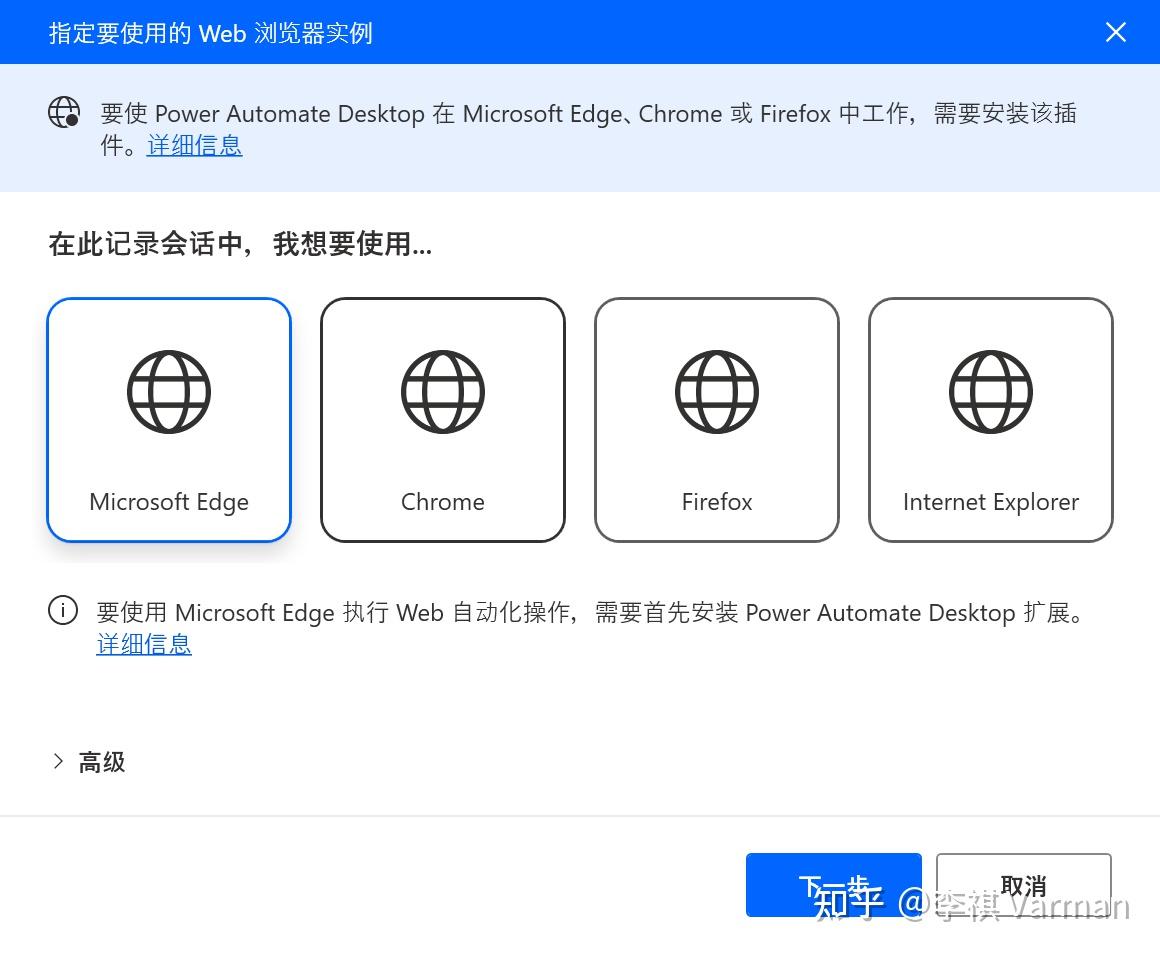Click the dialog title 指定要使用的 Web 浏览器实例
1160x953 pixels.
pyautogui.click(x=211, y=32)
